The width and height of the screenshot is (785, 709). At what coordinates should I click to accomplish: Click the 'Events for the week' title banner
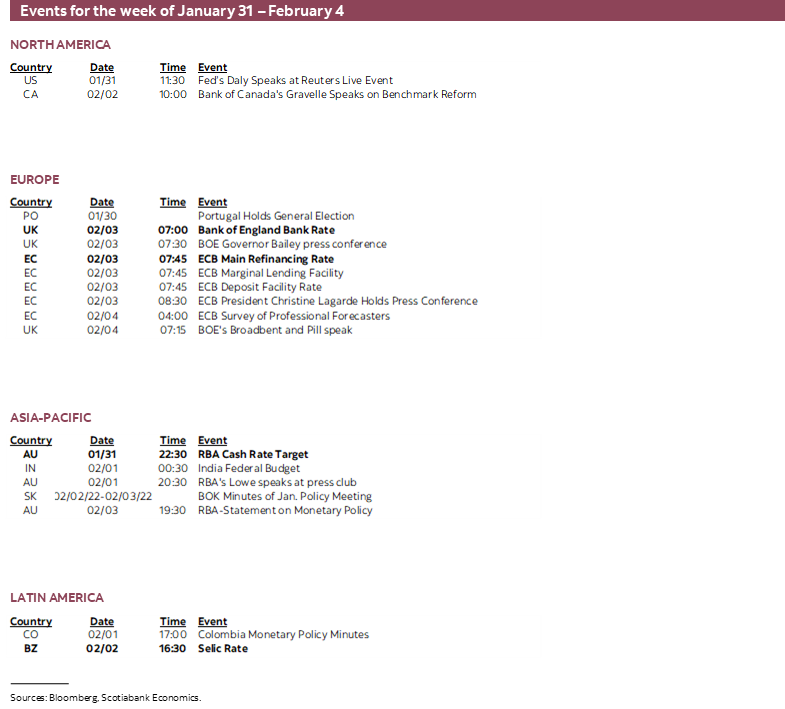tap(185, 11)
